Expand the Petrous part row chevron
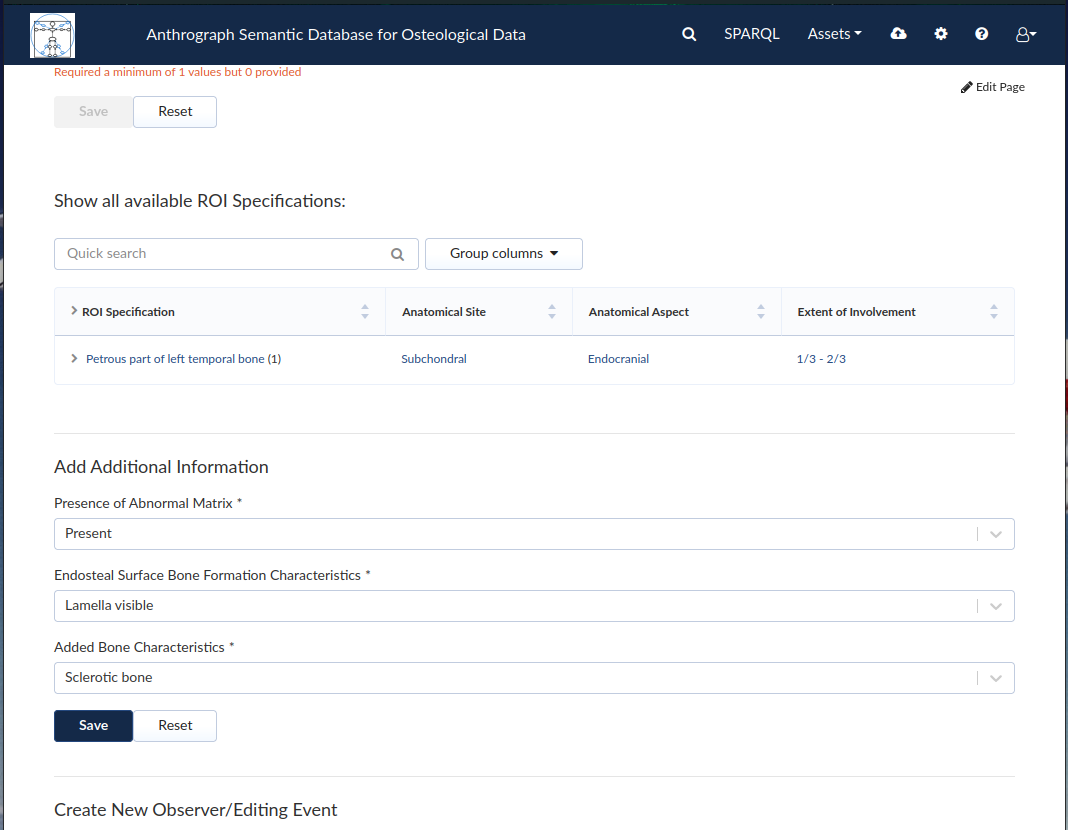This screenshot has width=1068, height=830. [74, 358]
